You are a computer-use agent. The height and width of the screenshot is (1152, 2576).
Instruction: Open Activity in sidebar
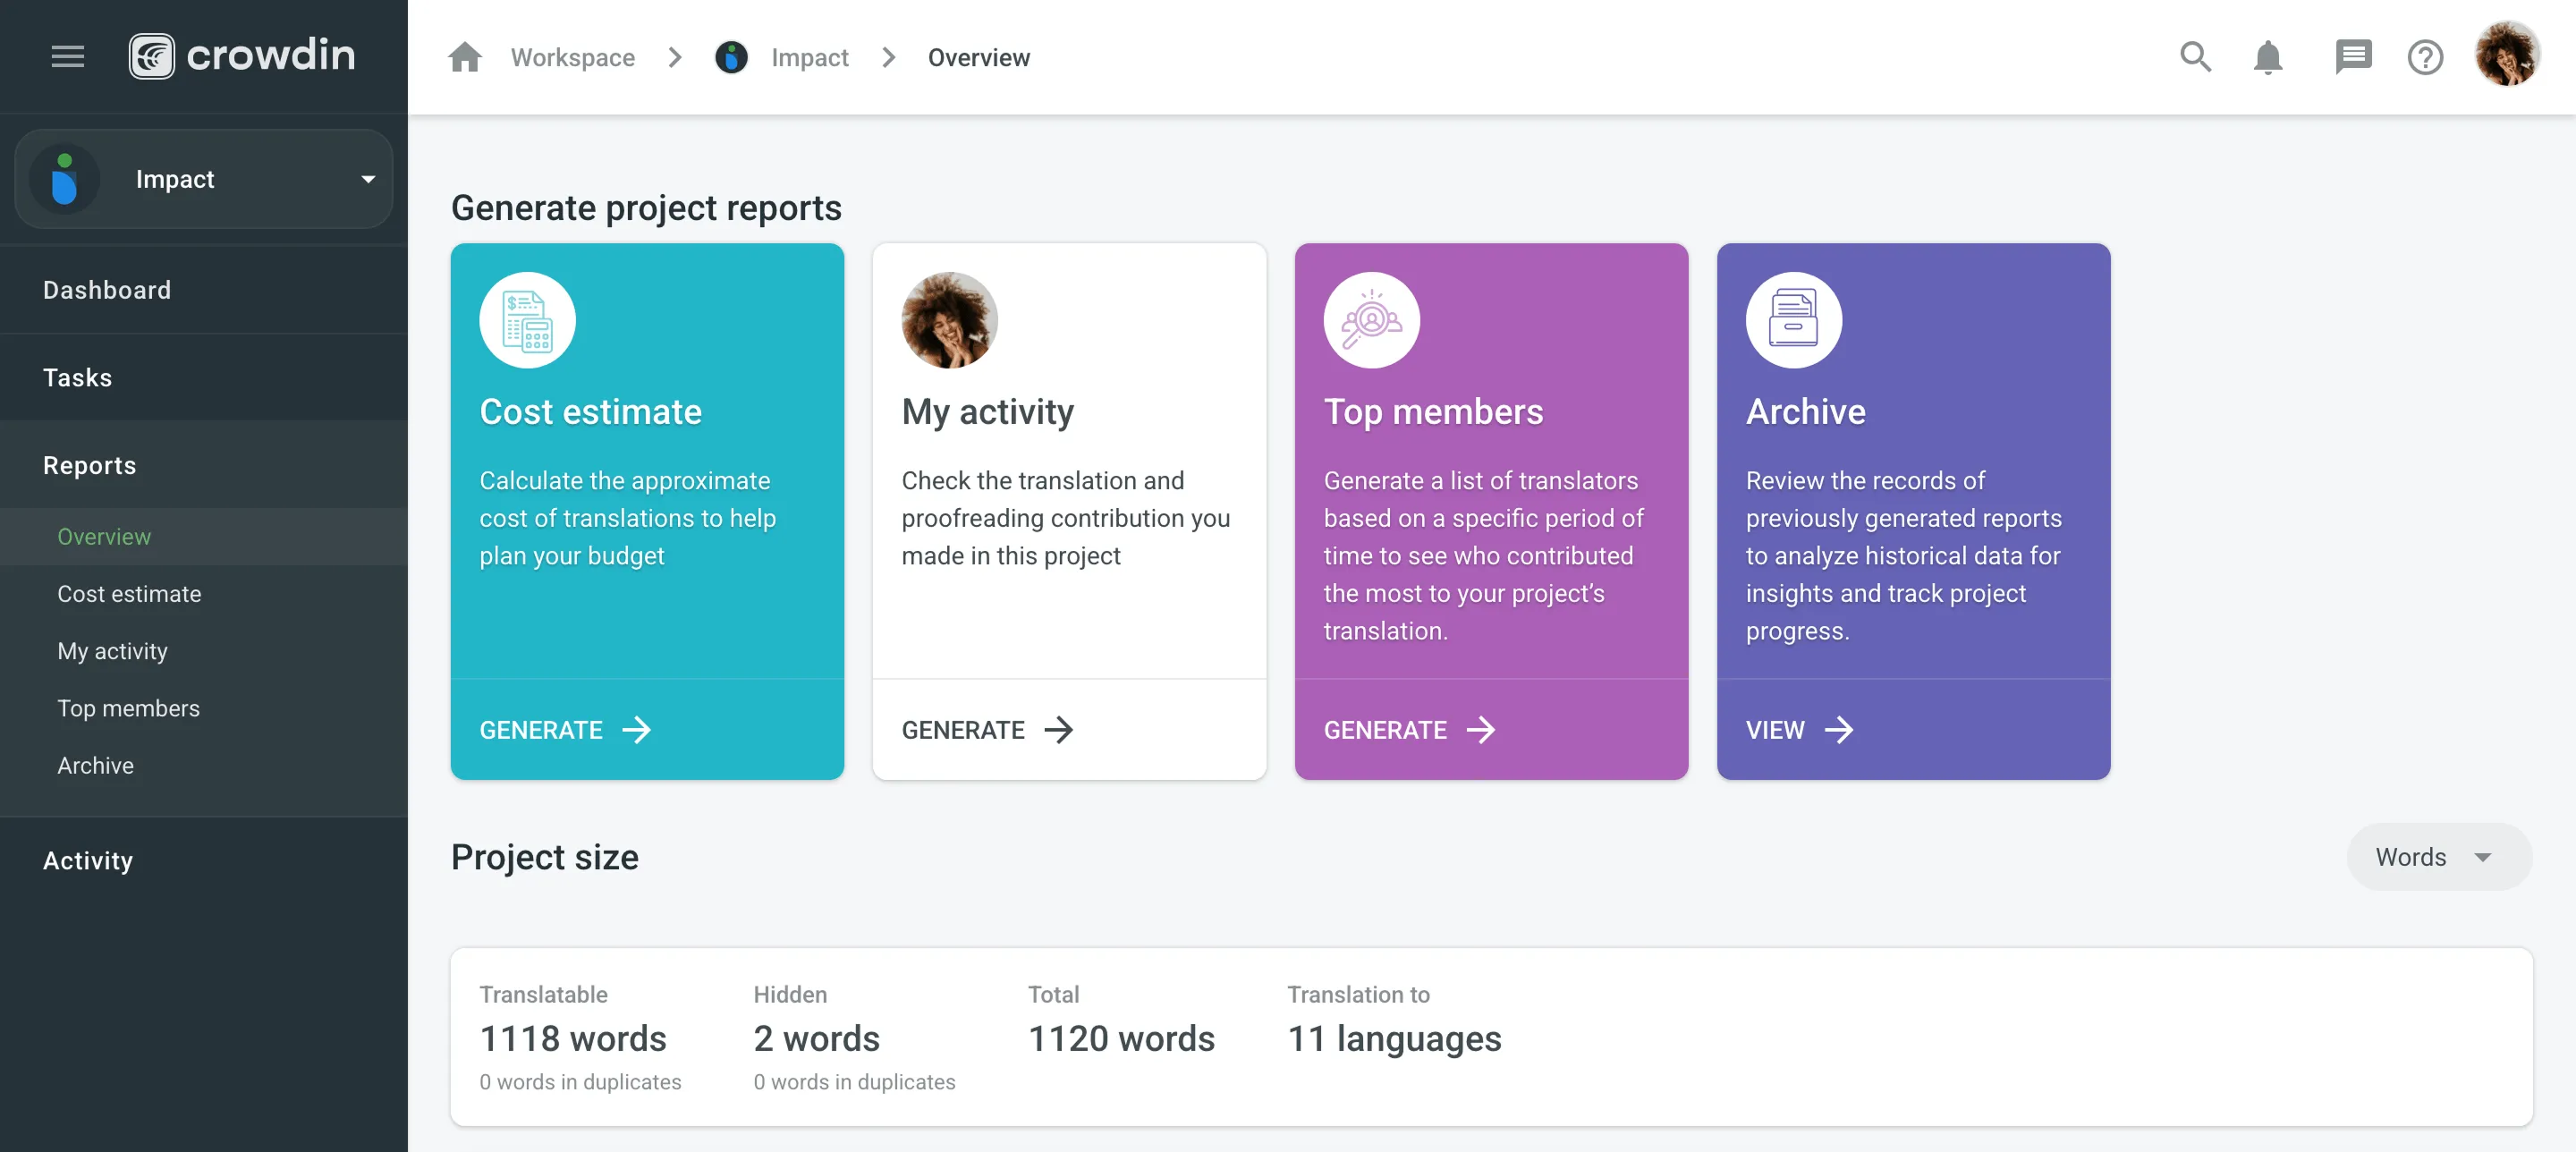[x=204, y=860]
